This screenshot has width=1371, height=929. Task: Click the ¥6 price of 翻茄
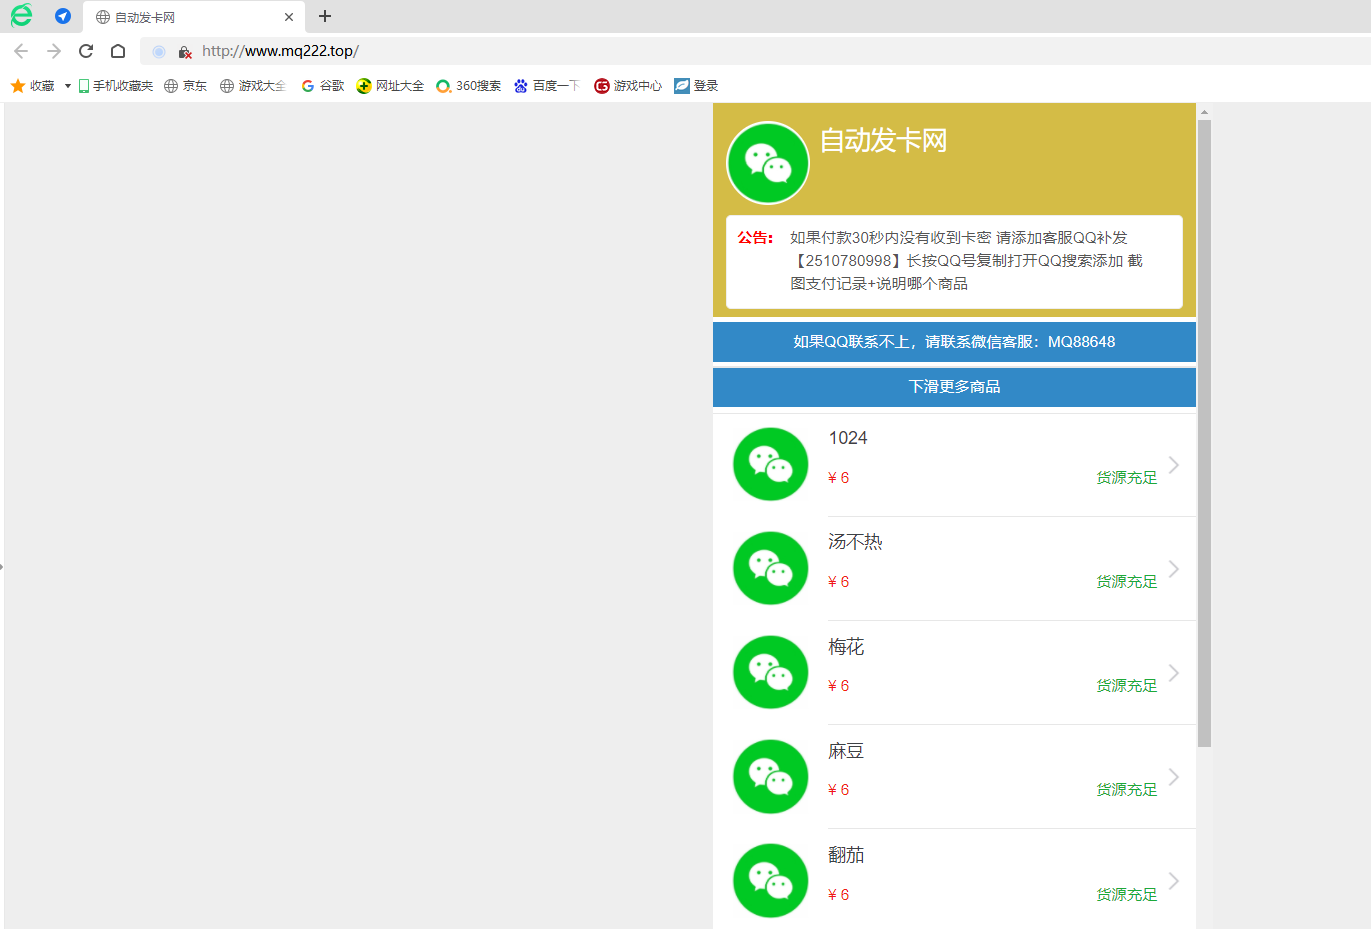[x=839, y=895]
